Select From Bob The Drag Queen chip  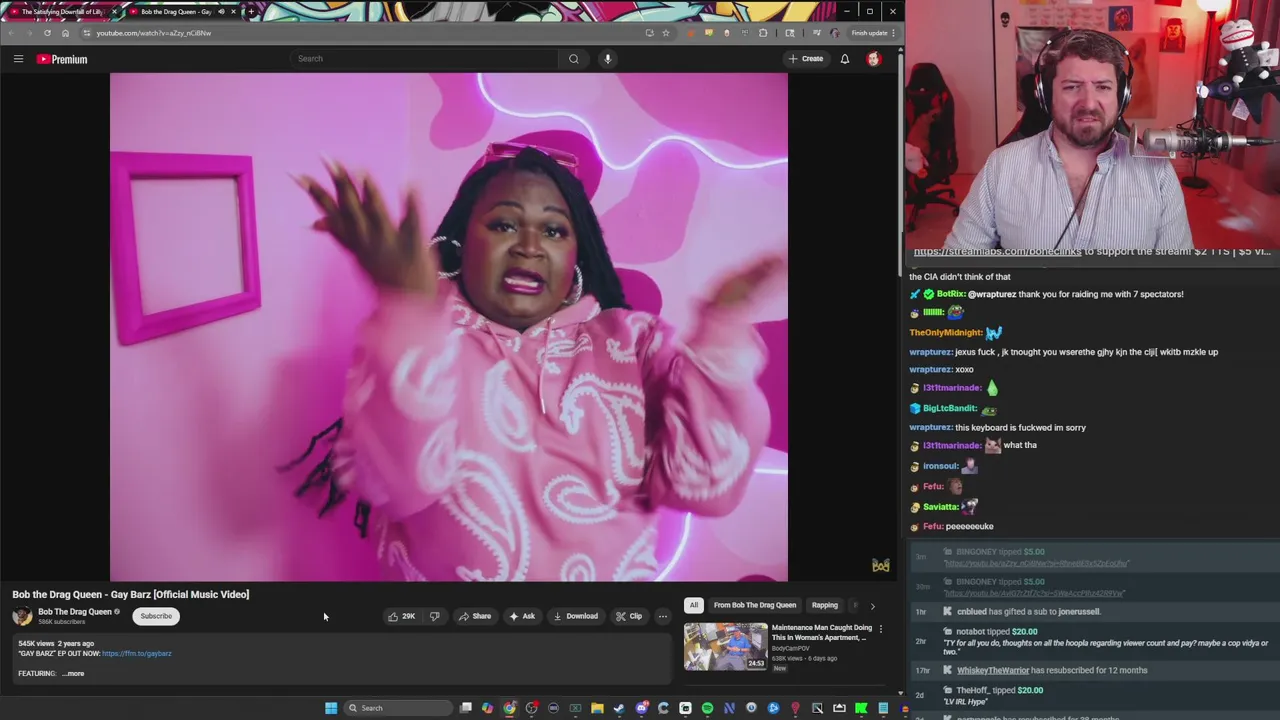point(755,605)
